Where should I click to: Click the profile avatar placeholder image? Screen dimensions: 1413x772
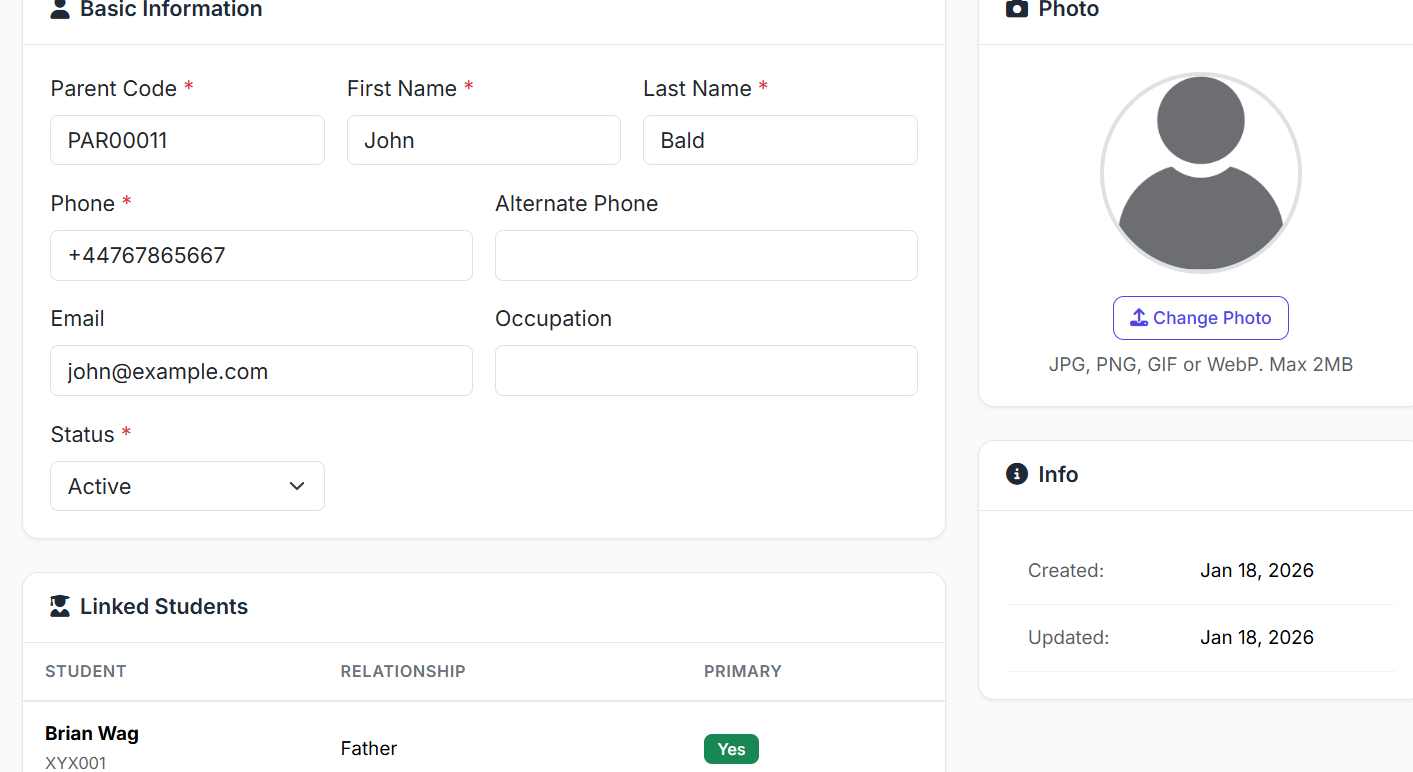(x=1200, y=172)
